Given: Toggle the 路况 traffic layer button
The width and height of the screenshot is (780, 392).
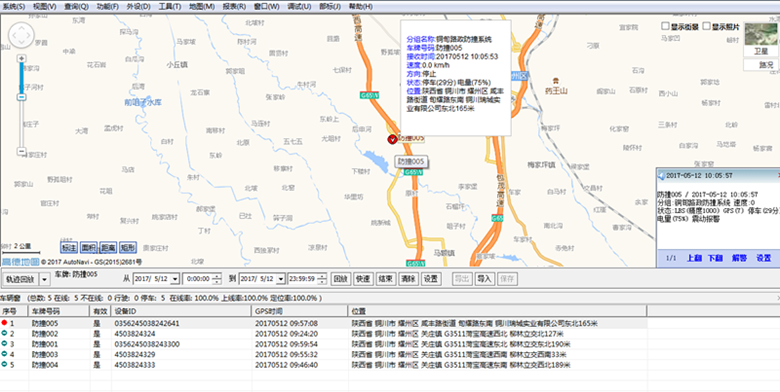Looking at the screenshot, I should 761,65.
